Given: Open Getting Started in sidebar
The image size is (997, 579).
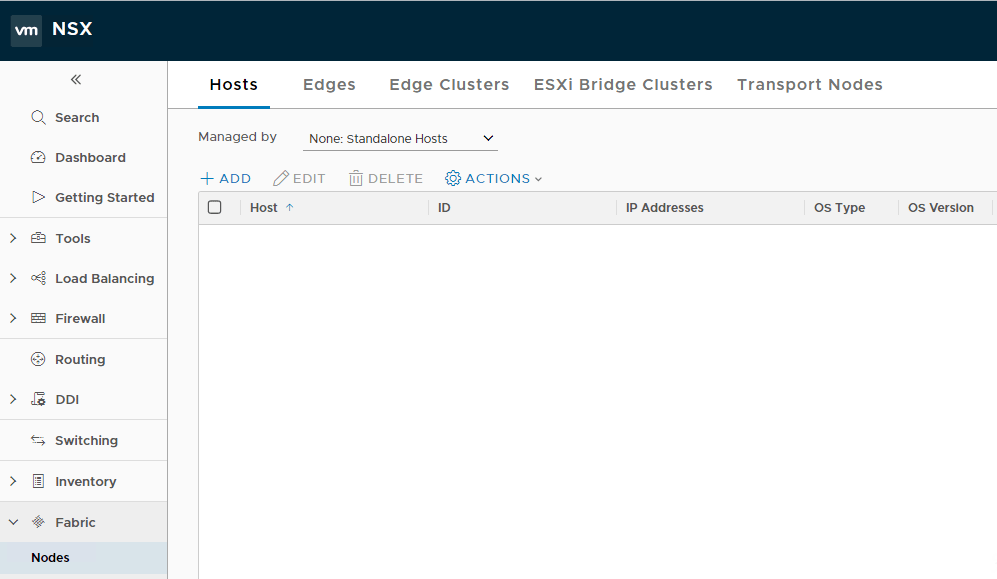Looking at the screenshot, I should (104, 198).
